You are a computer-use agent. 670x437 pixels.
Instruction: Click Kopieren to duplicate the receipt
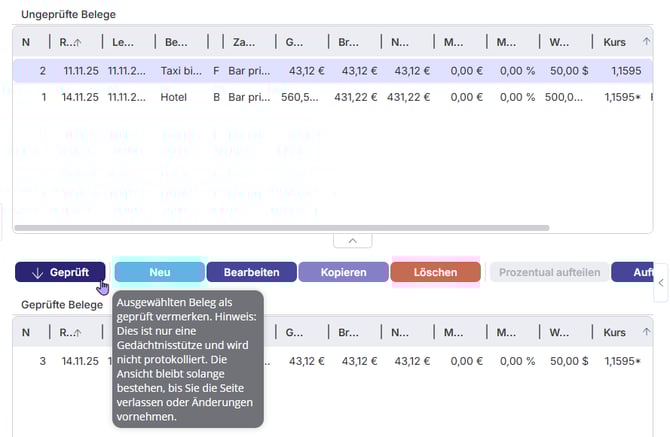click(x=343, y=272)
